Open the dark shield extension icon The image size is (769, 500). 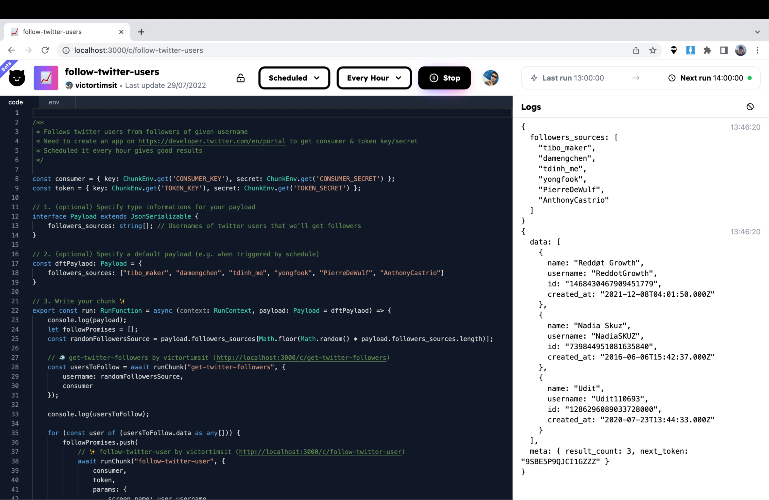[x=674, y=50]
